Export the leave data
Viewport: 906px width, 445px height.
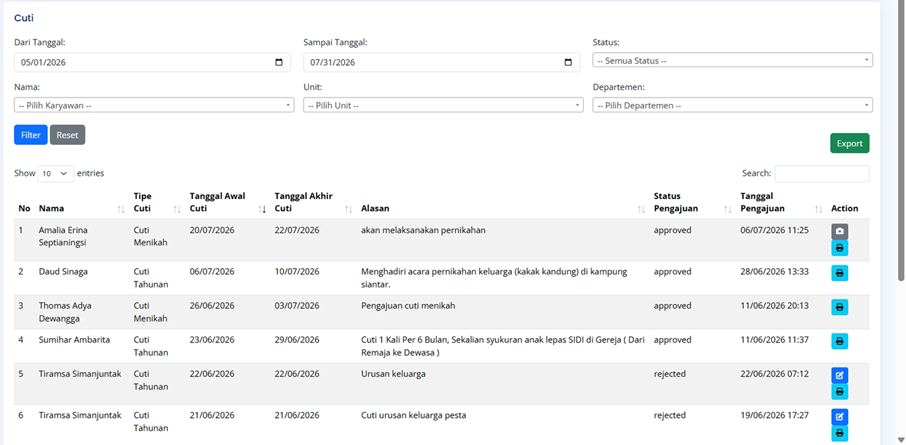coord(849,143)
